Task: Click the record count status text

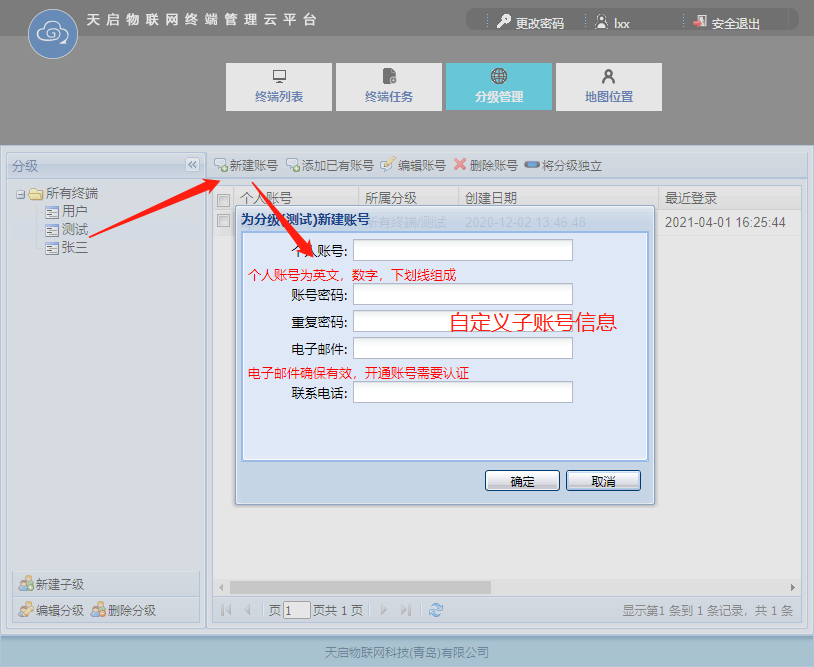Action: (x=708, y=610)
